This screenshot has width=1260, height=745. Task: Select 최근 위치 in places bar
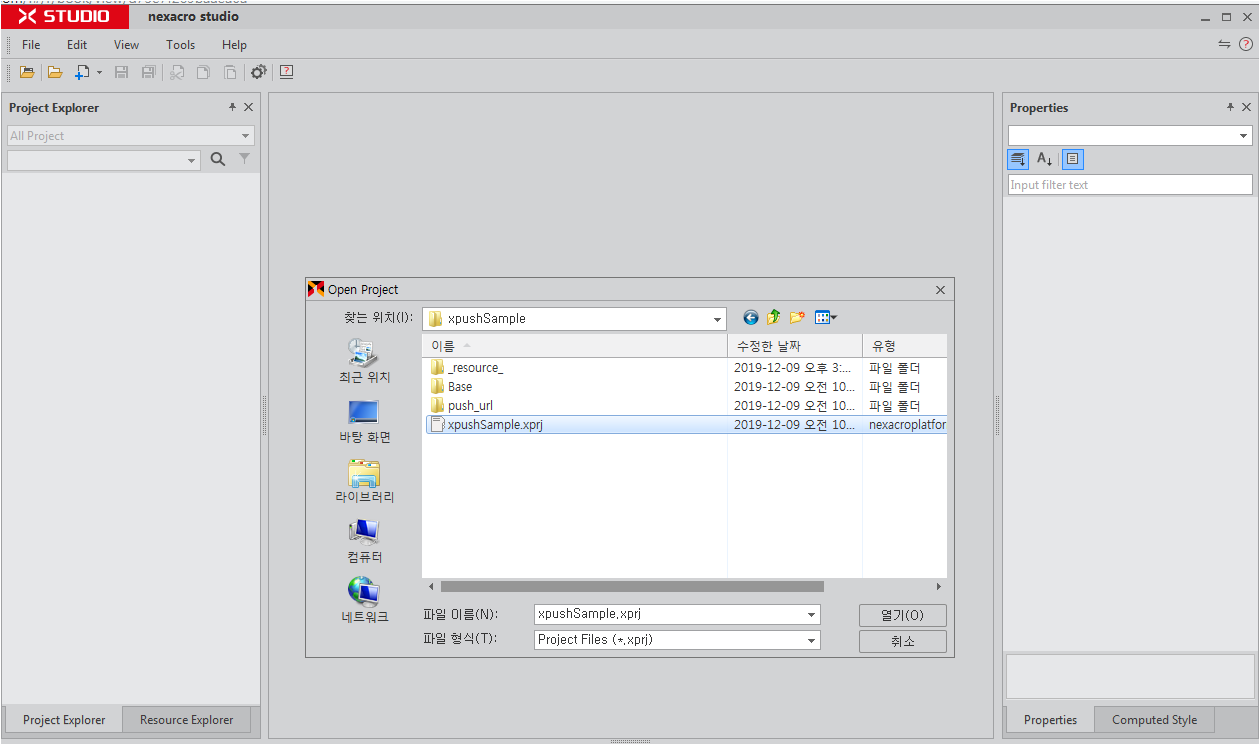coord(364,362)
